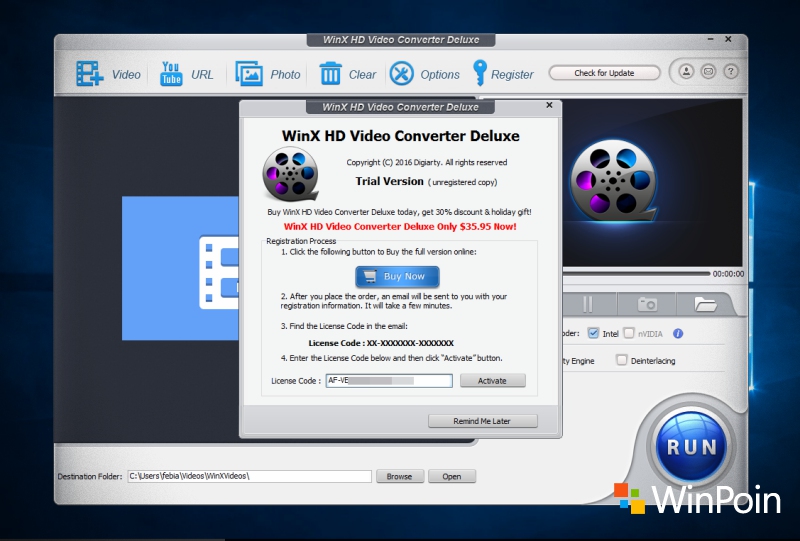This screenshot has height=541, width=800.
Task: Click film reel logo in registration dialog
Action: (291, 174)
